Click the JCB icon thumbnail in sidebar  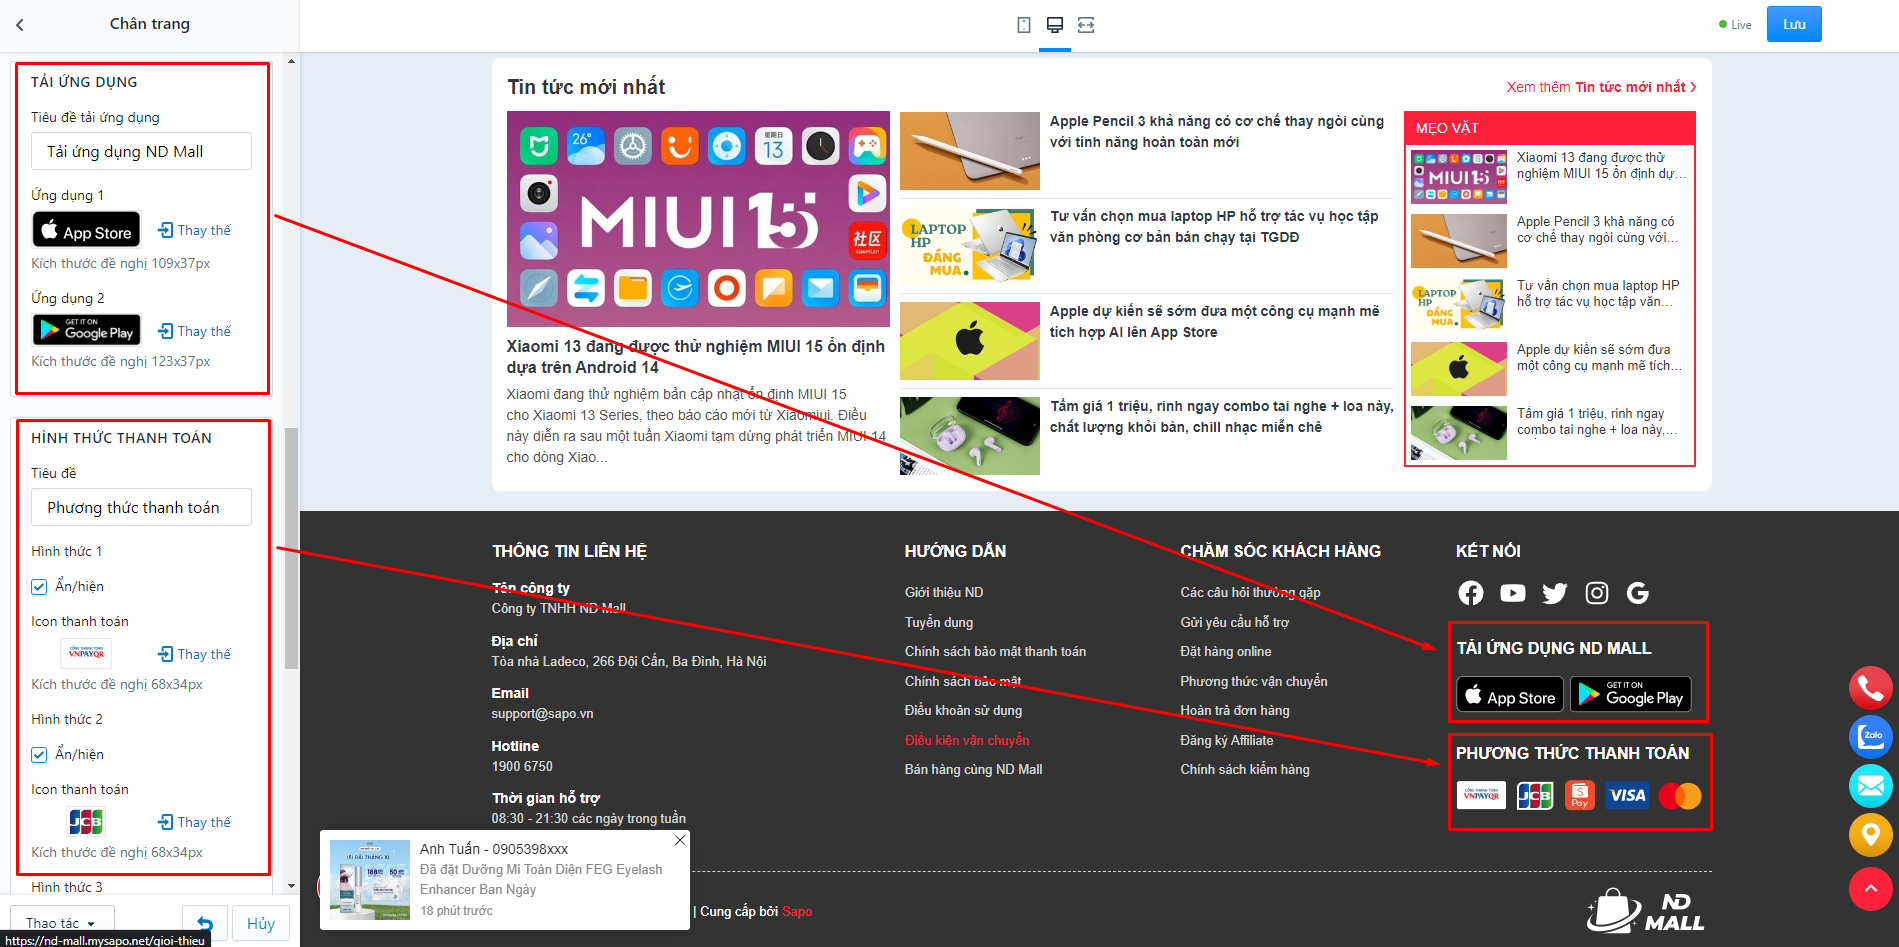coord(86,822)
